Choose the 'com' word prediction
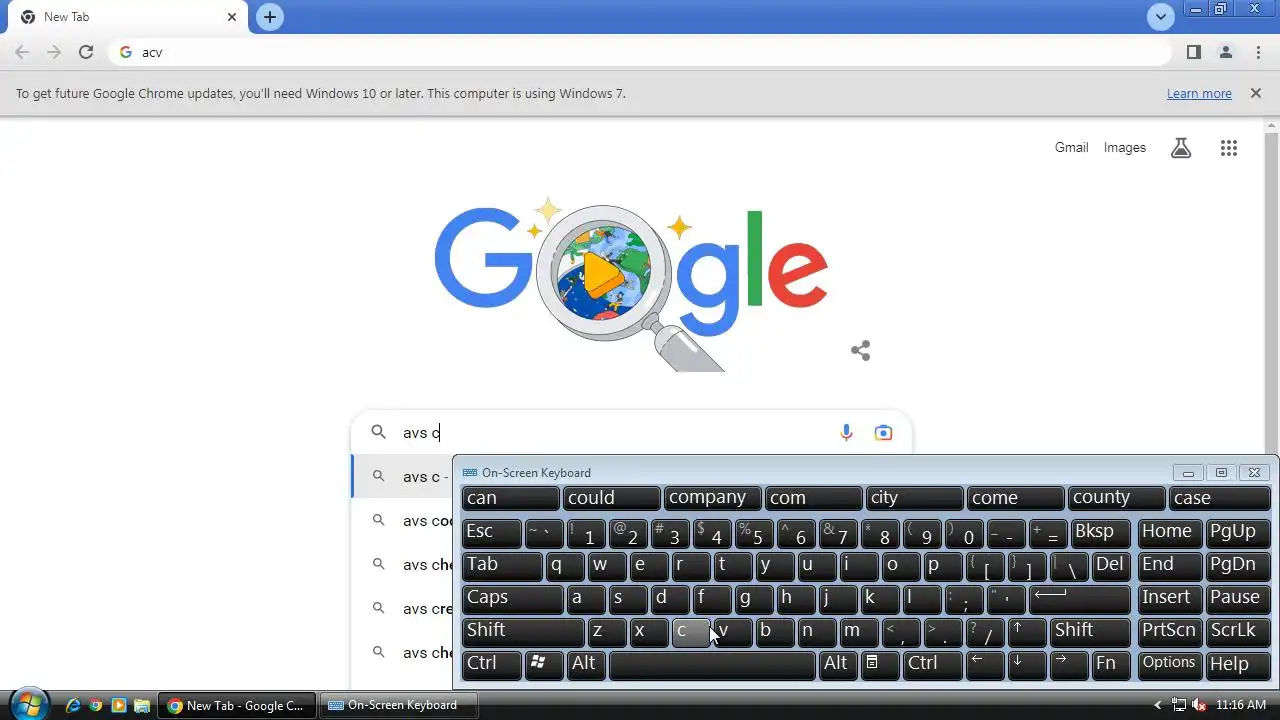 pyautogui.click(x=814, y=498)
